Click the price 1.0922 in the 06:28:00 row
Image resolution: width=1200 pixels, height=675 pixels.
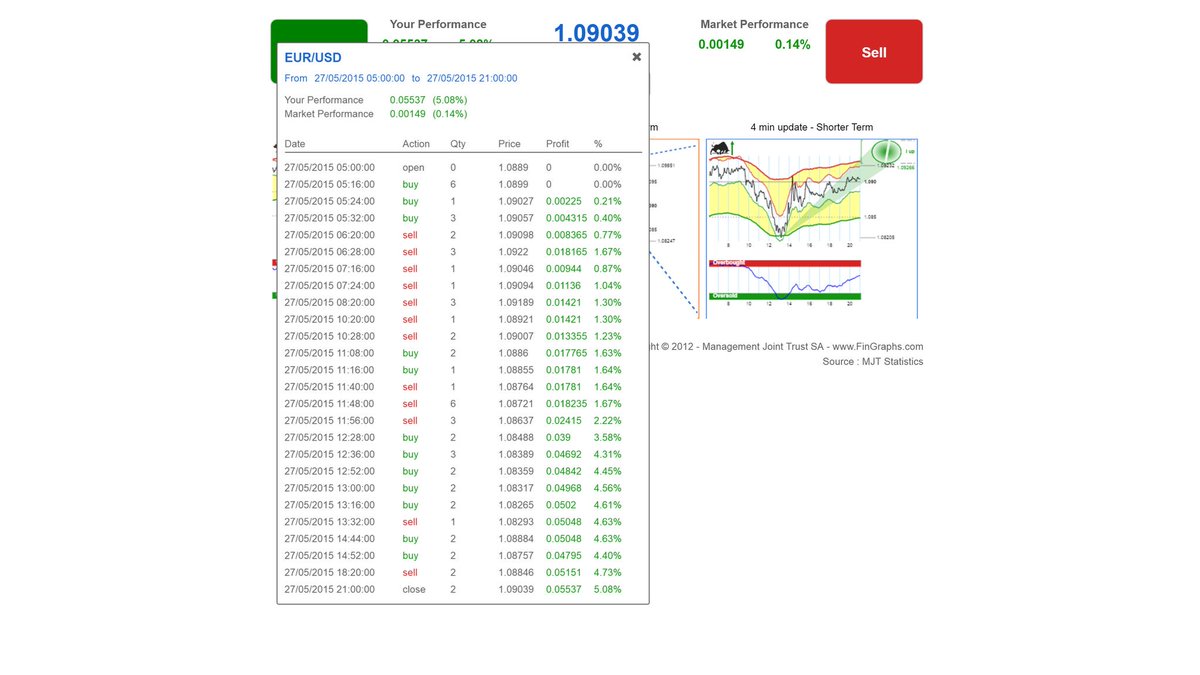(514, 253)
